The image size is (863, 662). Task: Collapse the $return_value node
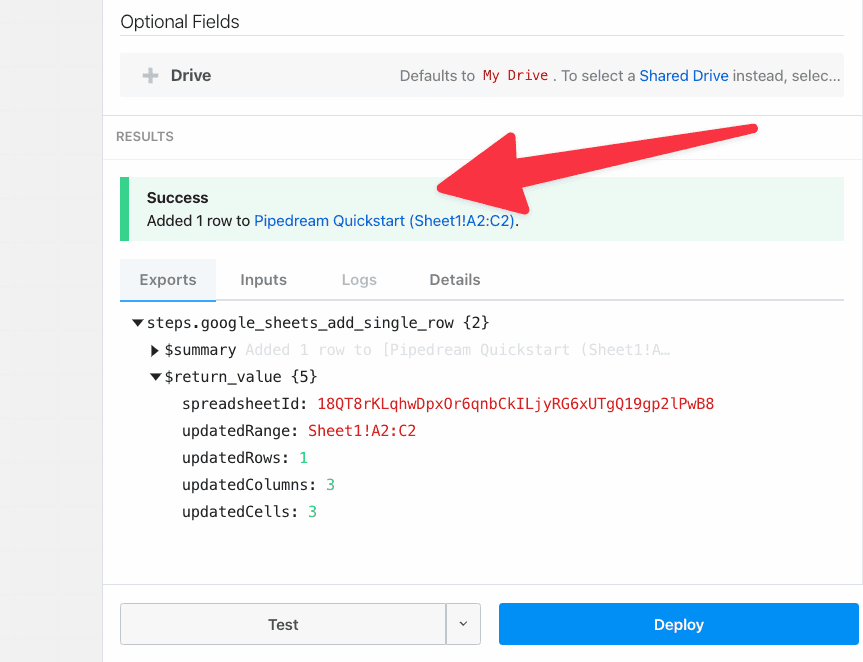155,377
